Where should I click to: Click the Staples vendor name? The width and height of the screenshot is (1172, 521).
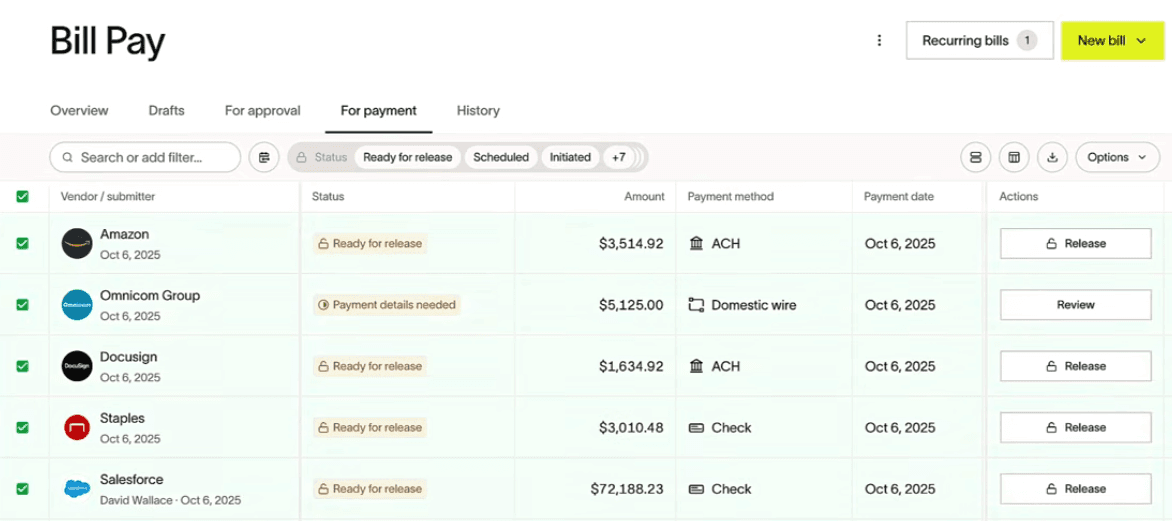(123, 418)
